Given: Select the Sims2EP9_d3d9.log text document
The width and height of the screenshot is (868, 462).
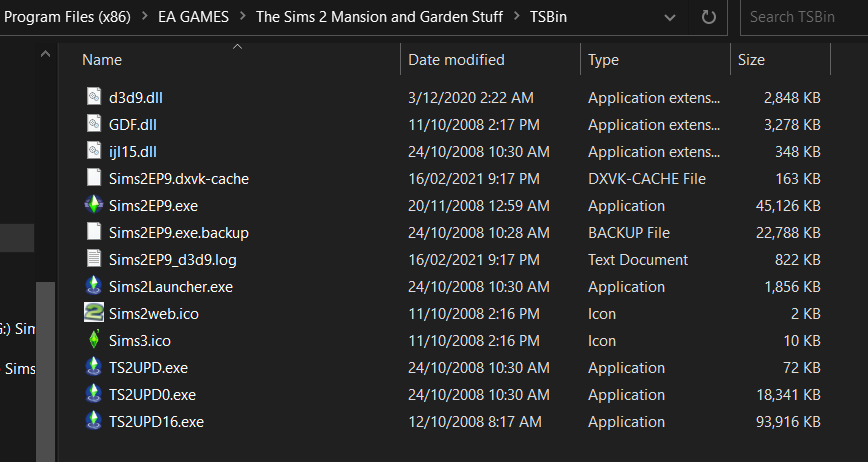Looking at the screenshot, I should click(172, 260).
